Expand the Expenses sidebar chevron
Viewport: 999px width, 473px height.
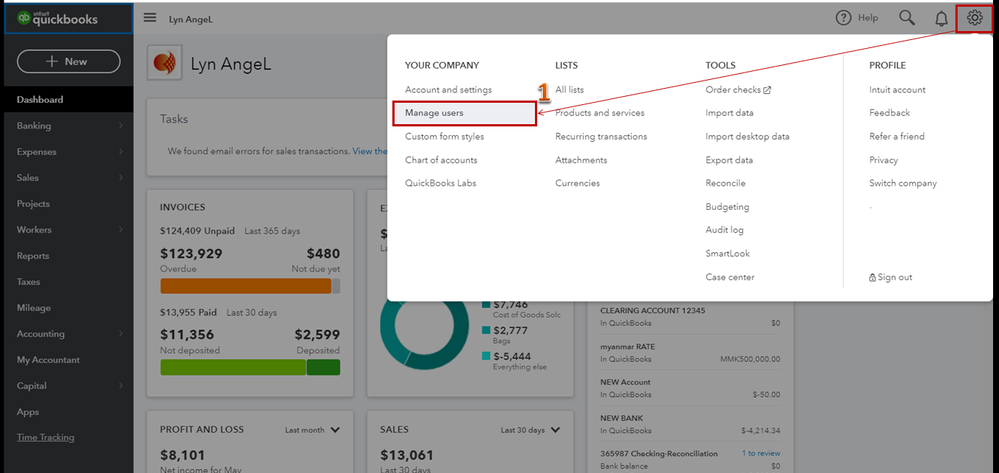[120, 152]
